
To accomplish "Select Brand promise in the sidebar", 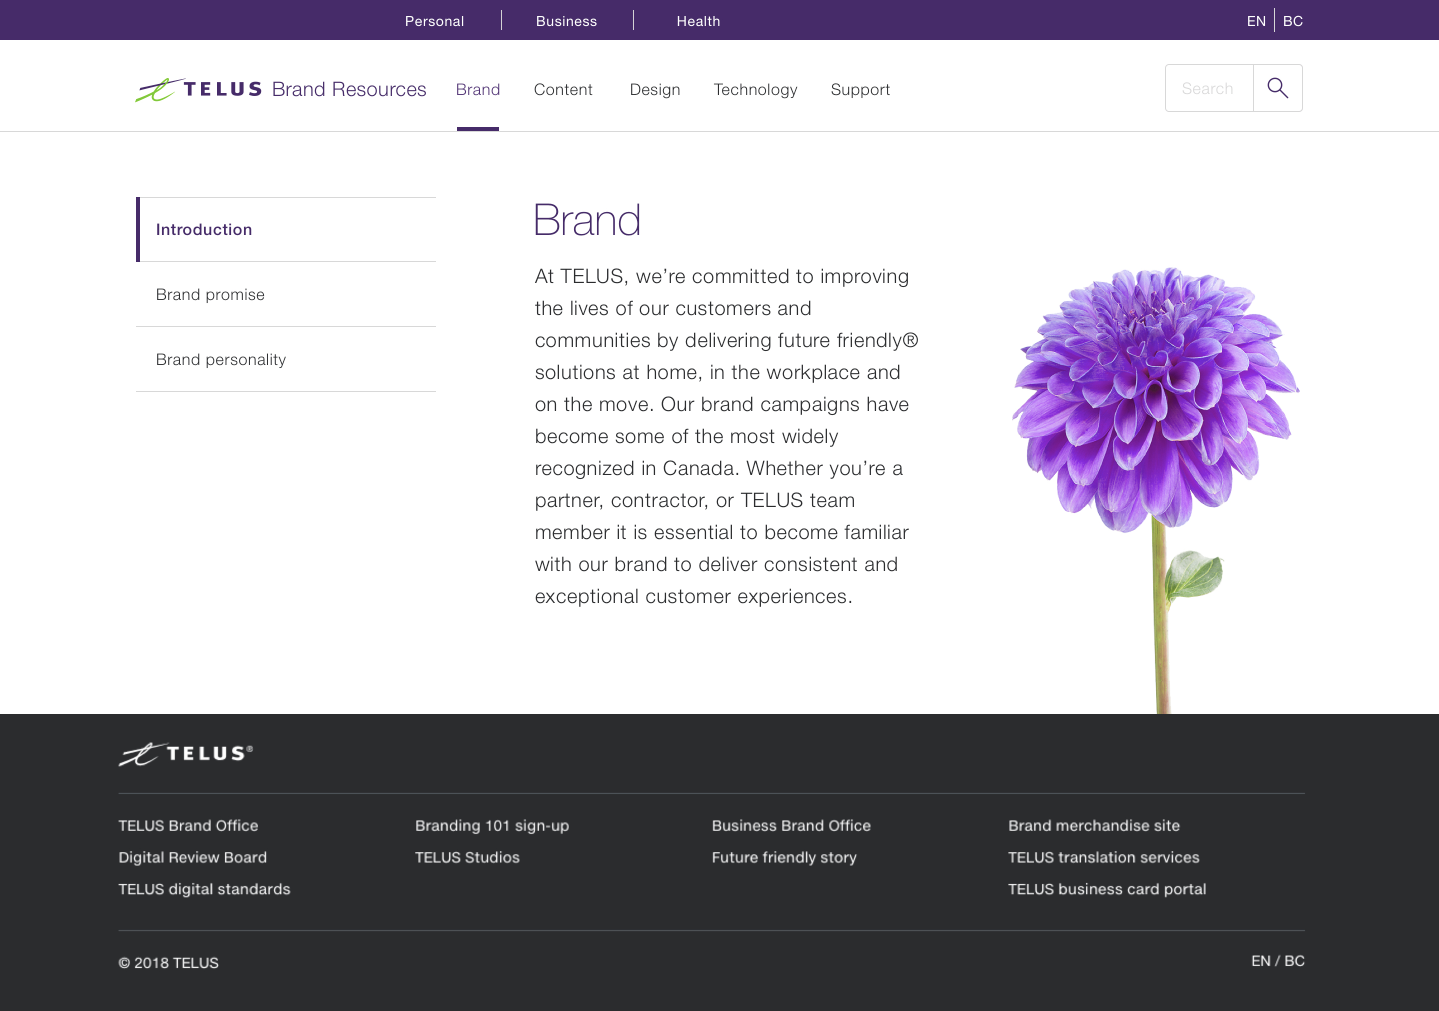I will tap(286, 294).
